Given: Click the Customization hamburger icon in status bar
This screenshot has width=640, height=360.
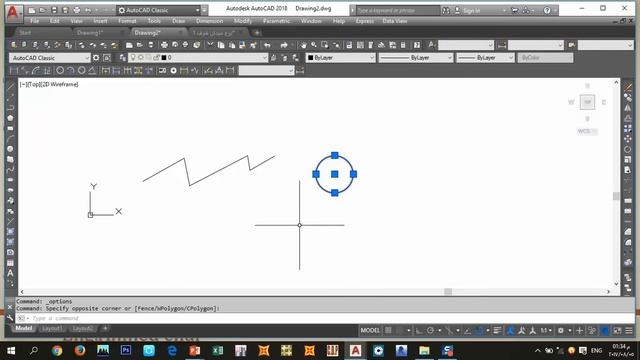Looking at the screenshot, I should pyautogui.click(x=629, y=331).
